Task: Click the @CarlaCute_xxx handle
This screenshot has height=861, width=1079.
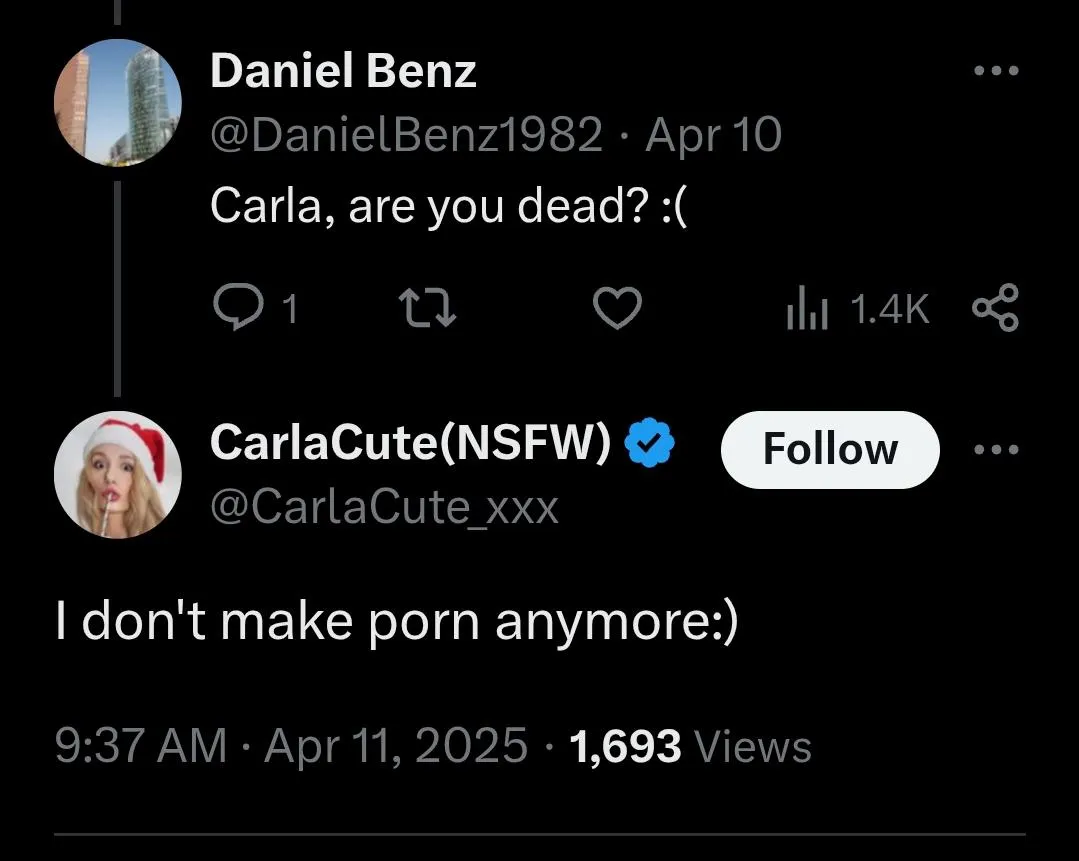Action: 384,508
